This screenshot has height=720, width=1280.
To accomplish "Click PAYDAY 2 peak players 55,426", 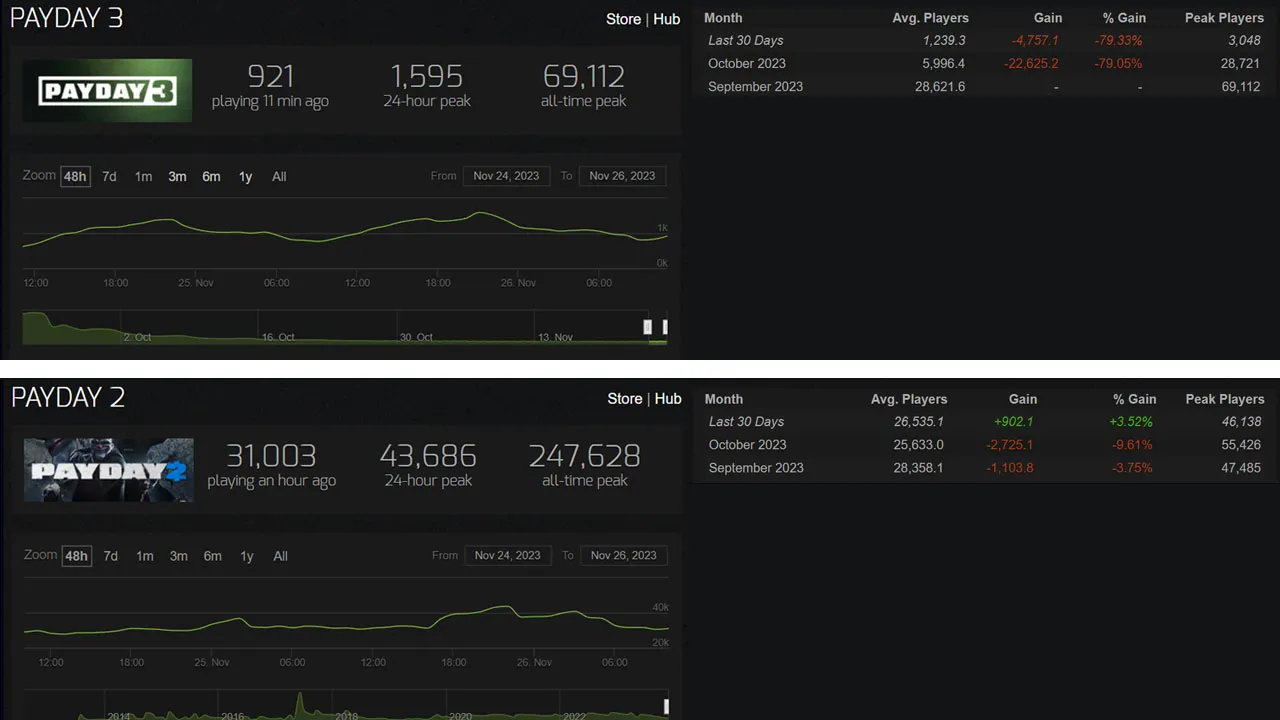I will click(x=1241, y=445).
